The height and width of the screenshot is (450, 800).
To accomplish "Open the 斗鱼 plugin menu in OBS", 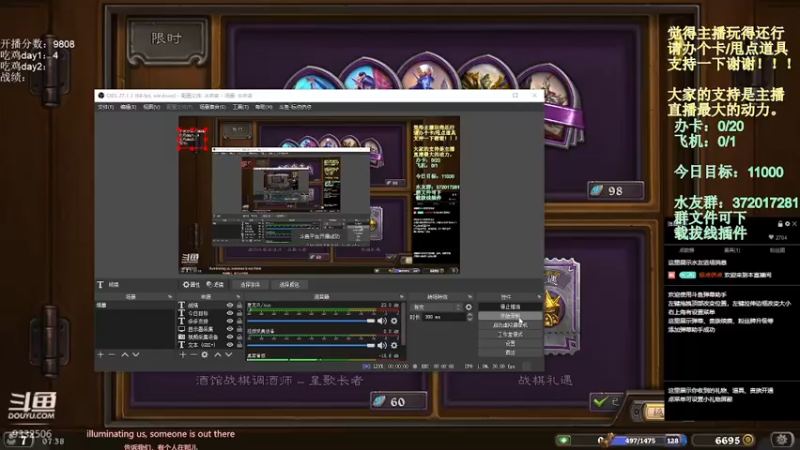I will [295, 107].
